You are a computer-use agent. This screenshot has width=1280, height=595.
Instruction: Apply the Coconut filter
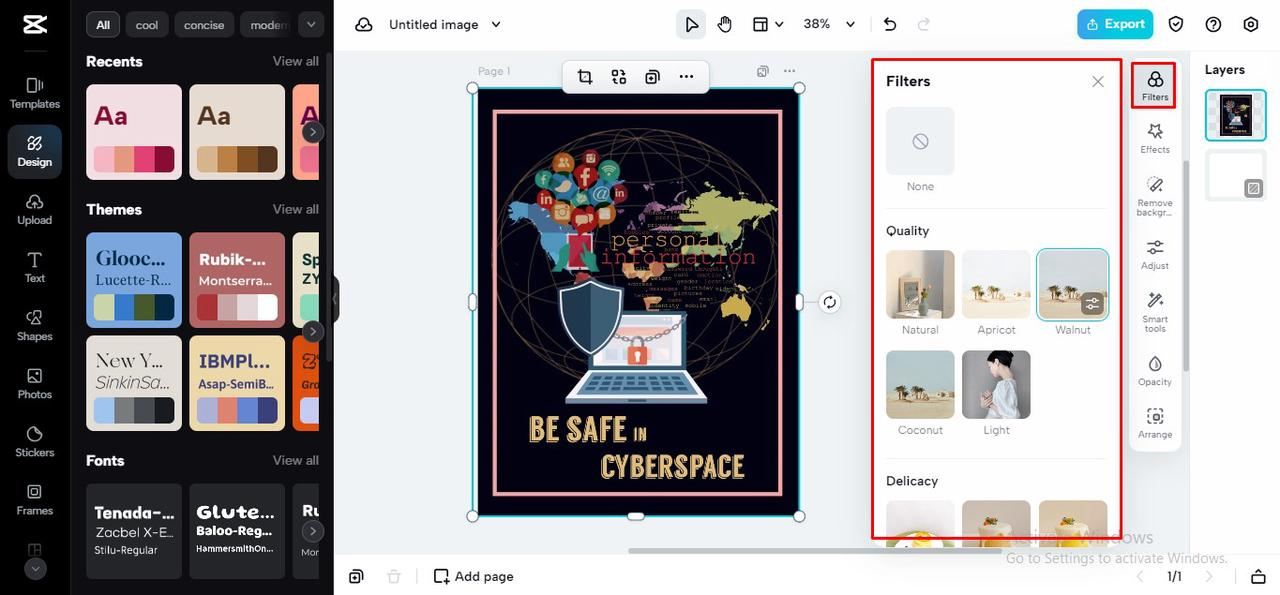tap(920, 384)
